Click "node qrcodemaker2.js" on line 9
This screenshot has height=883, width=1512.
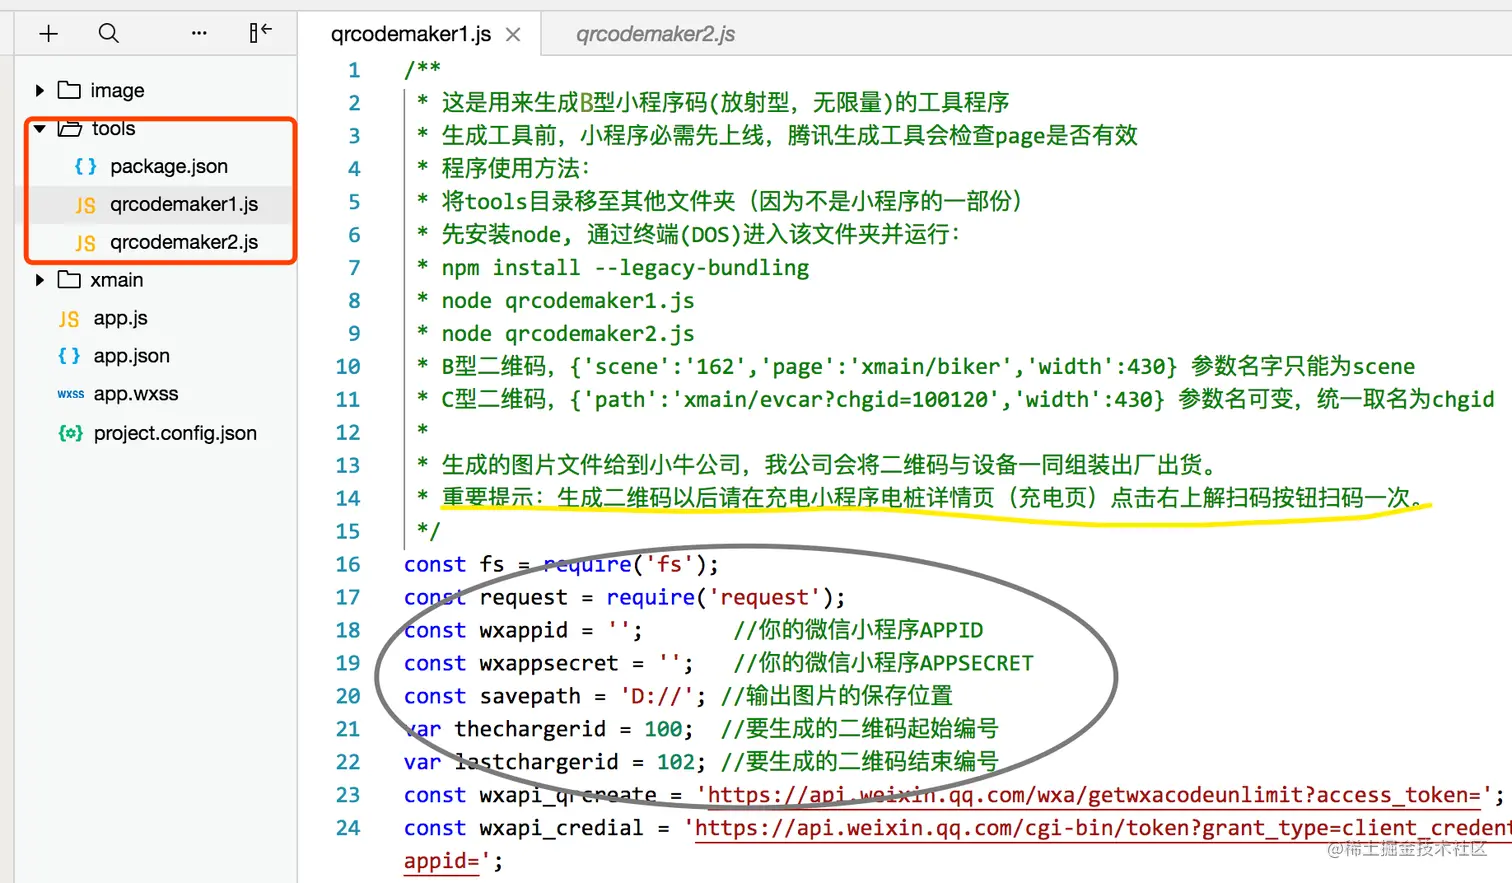pyautogui.click(x=568, y=334)
